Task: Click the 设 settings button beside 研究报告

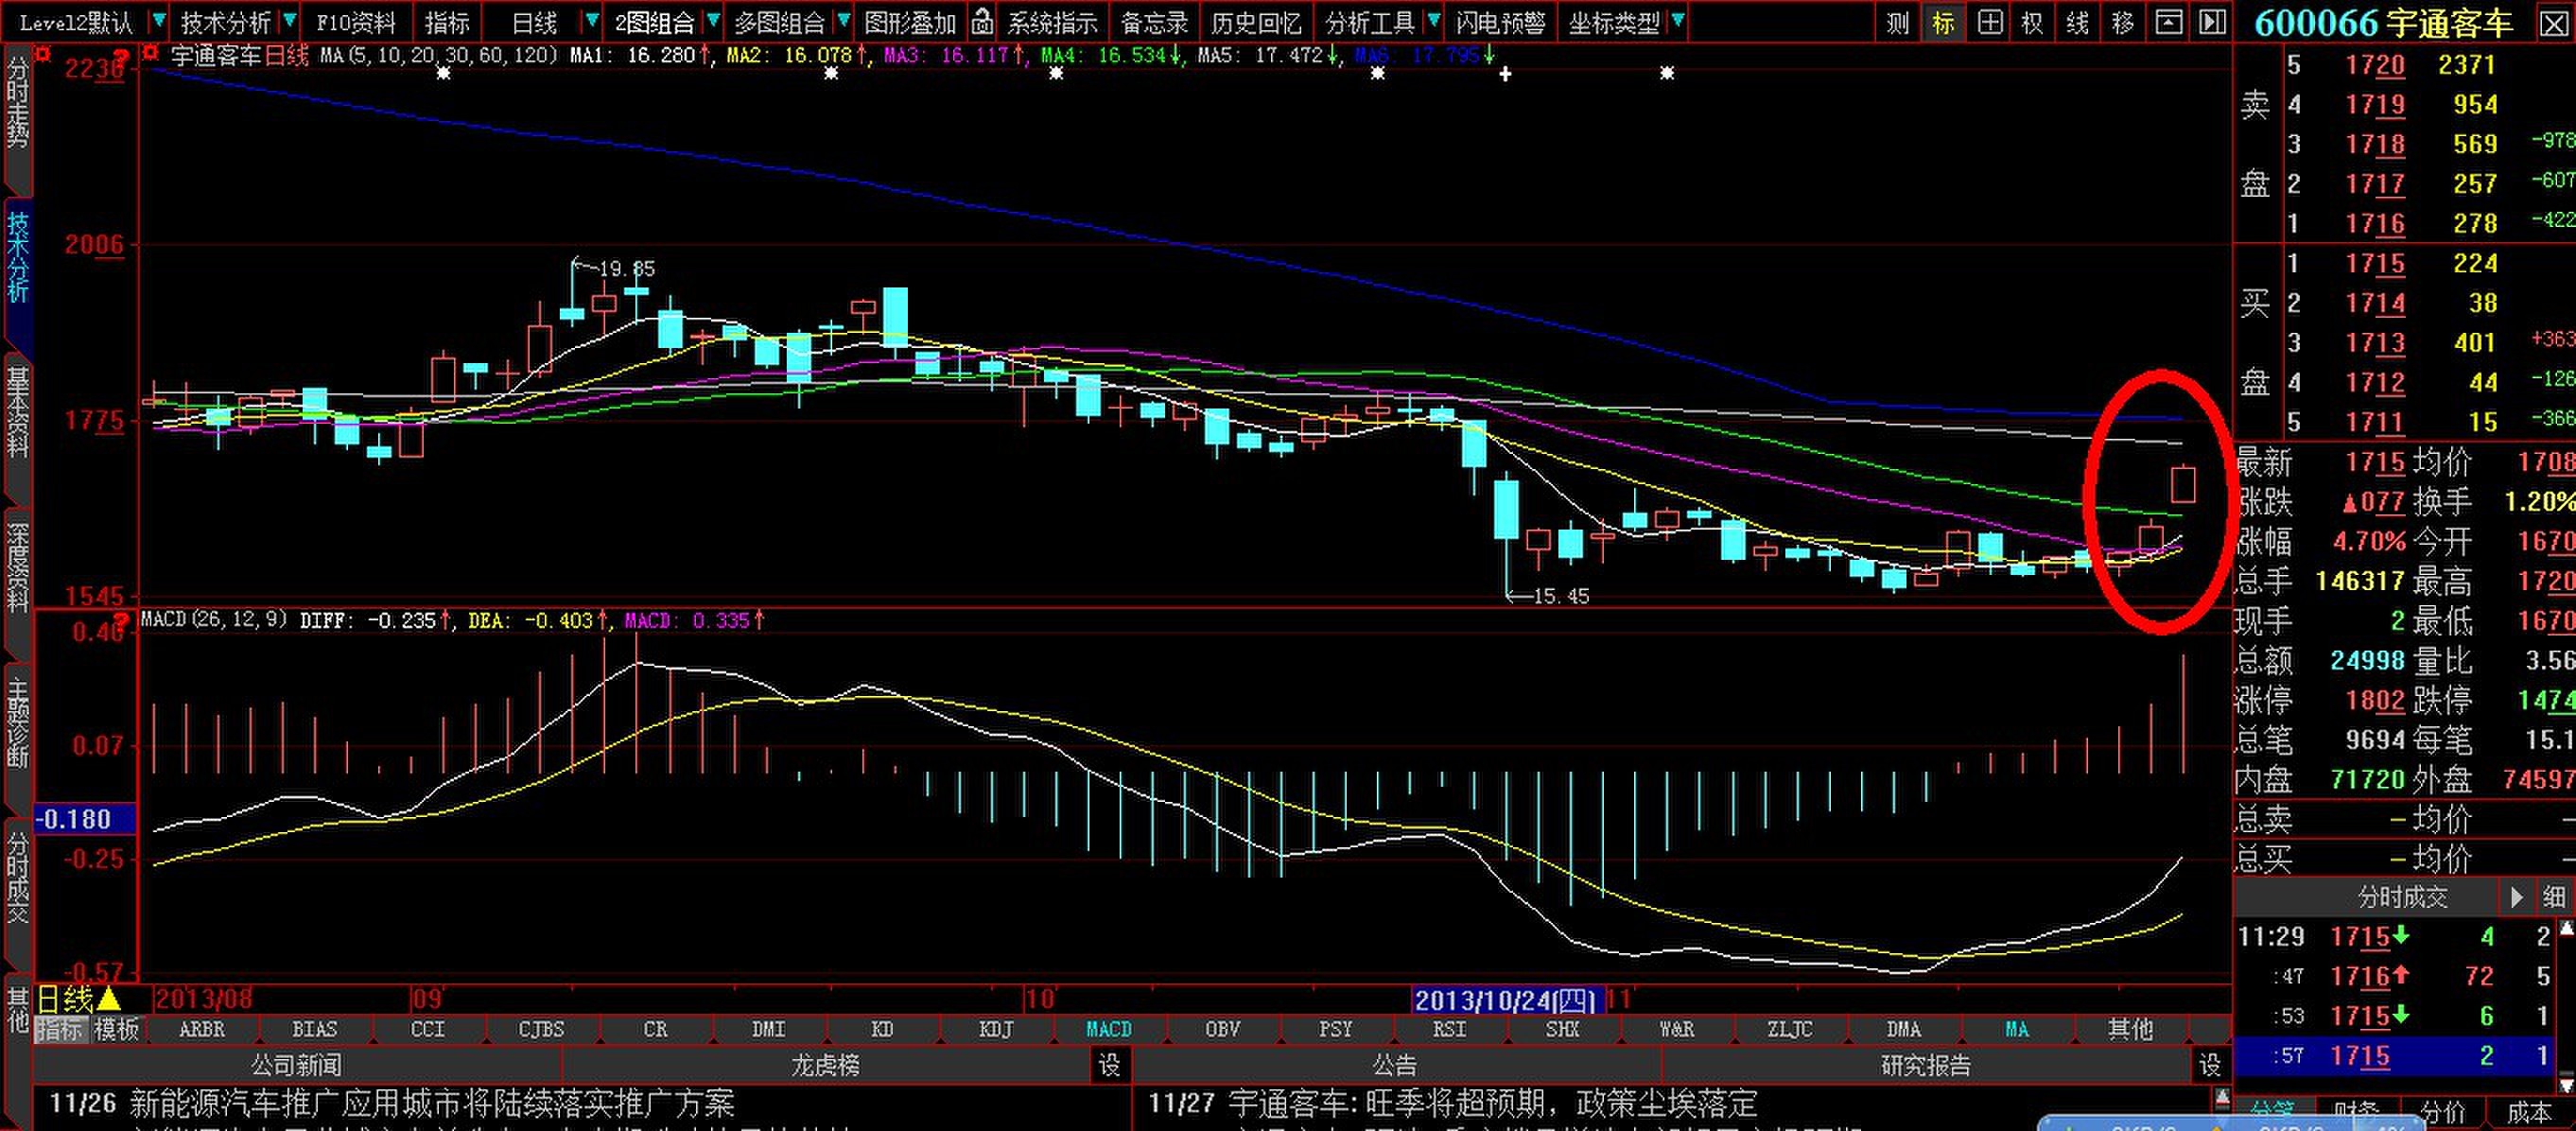Action: [x=2210, y=1065]
